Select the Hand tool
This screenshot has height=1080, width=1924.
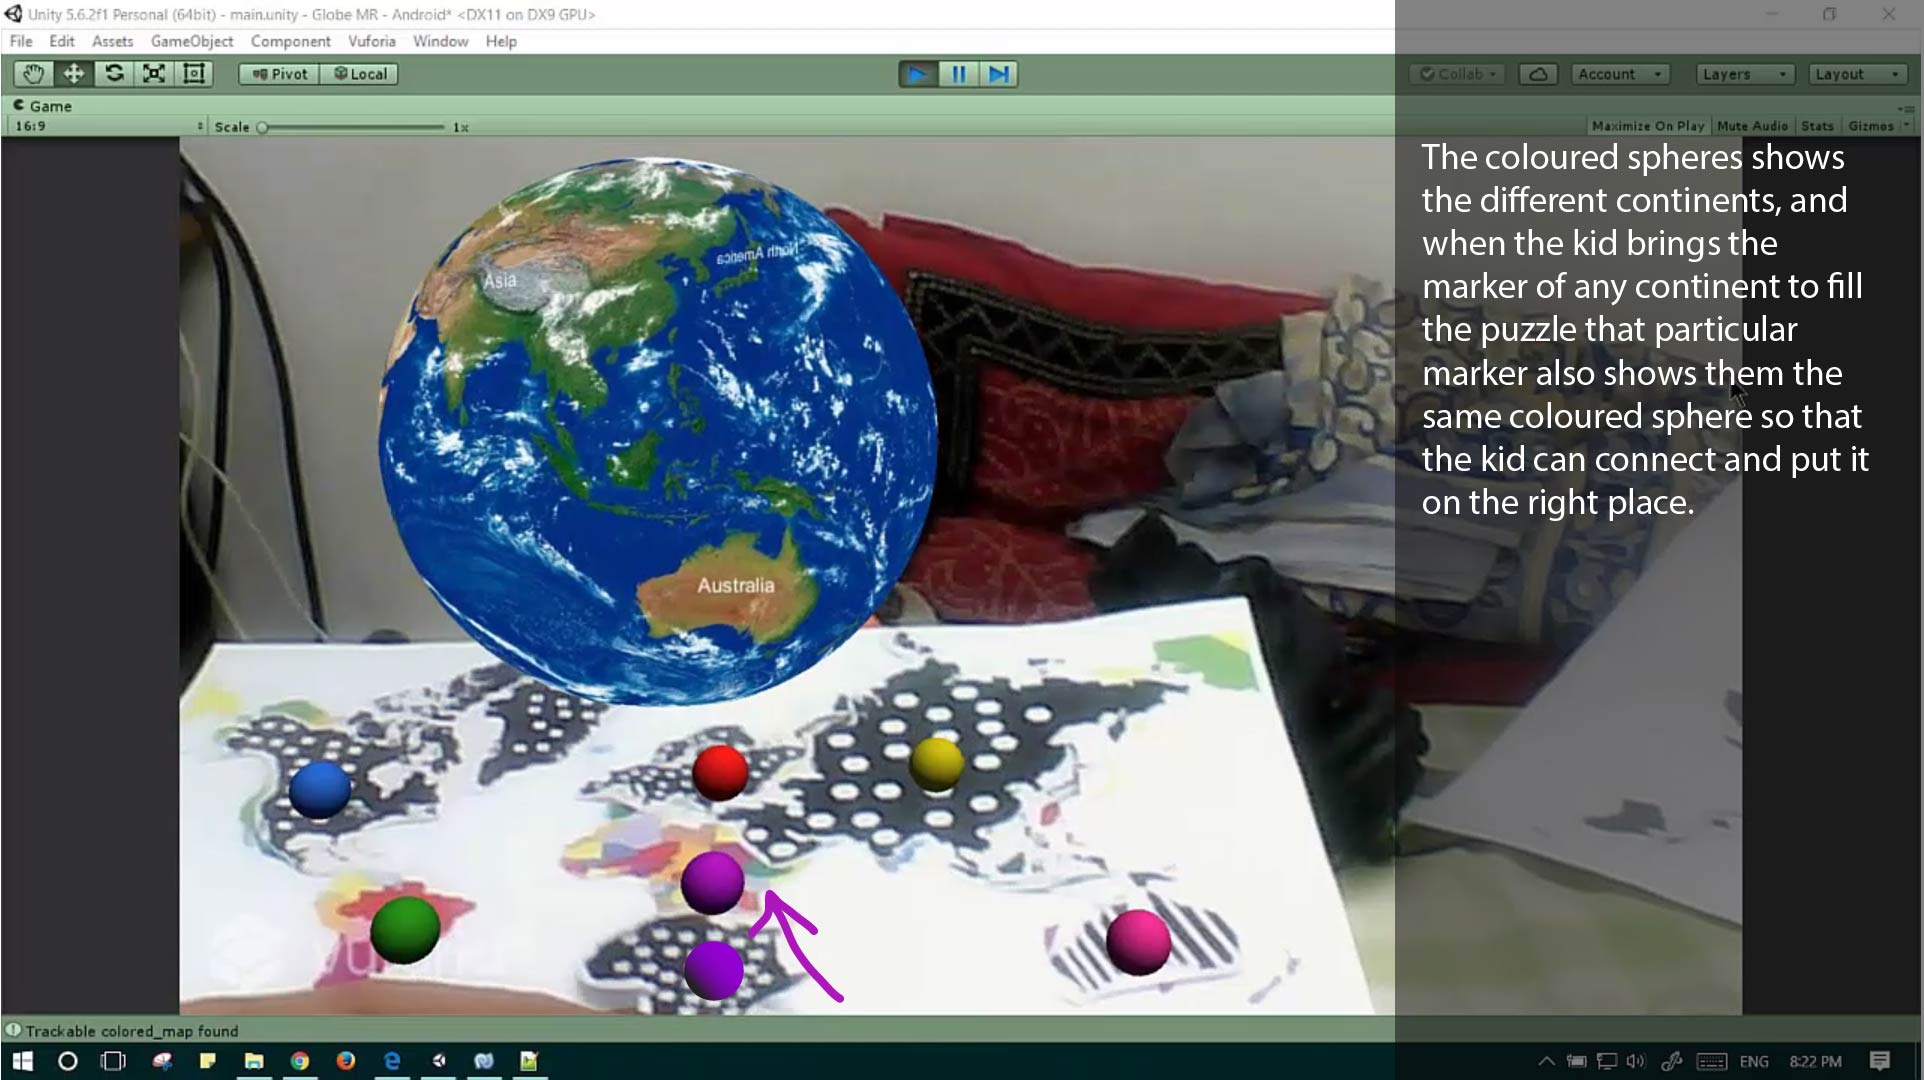pyautogui.click(x=32, y=73)
